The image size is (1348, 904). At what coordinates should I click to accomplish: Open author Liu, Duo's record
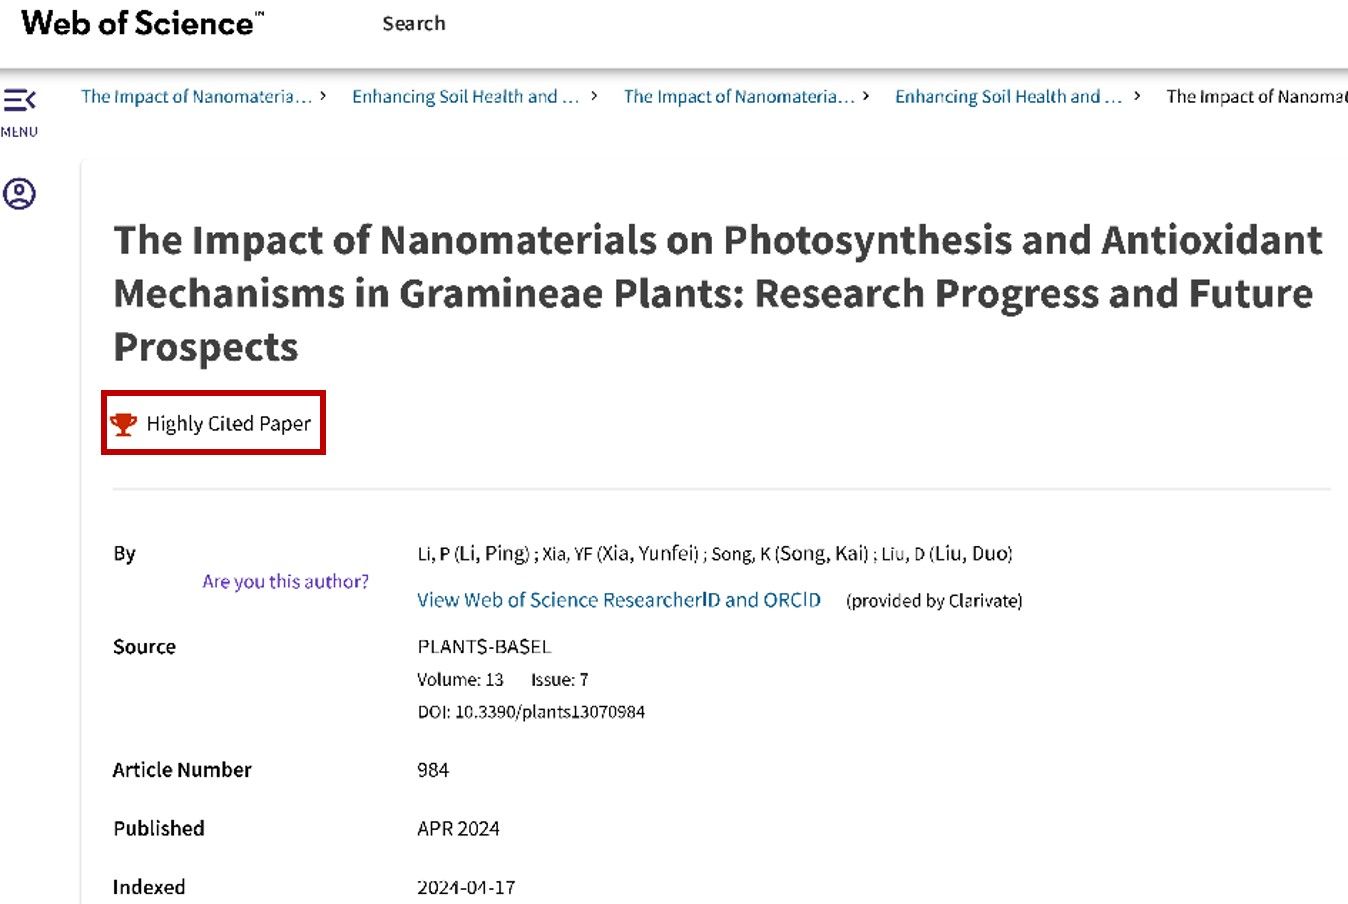pos(946,554)
